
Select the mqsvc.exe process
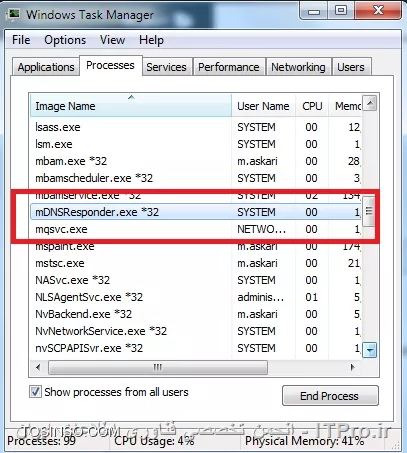196,229
